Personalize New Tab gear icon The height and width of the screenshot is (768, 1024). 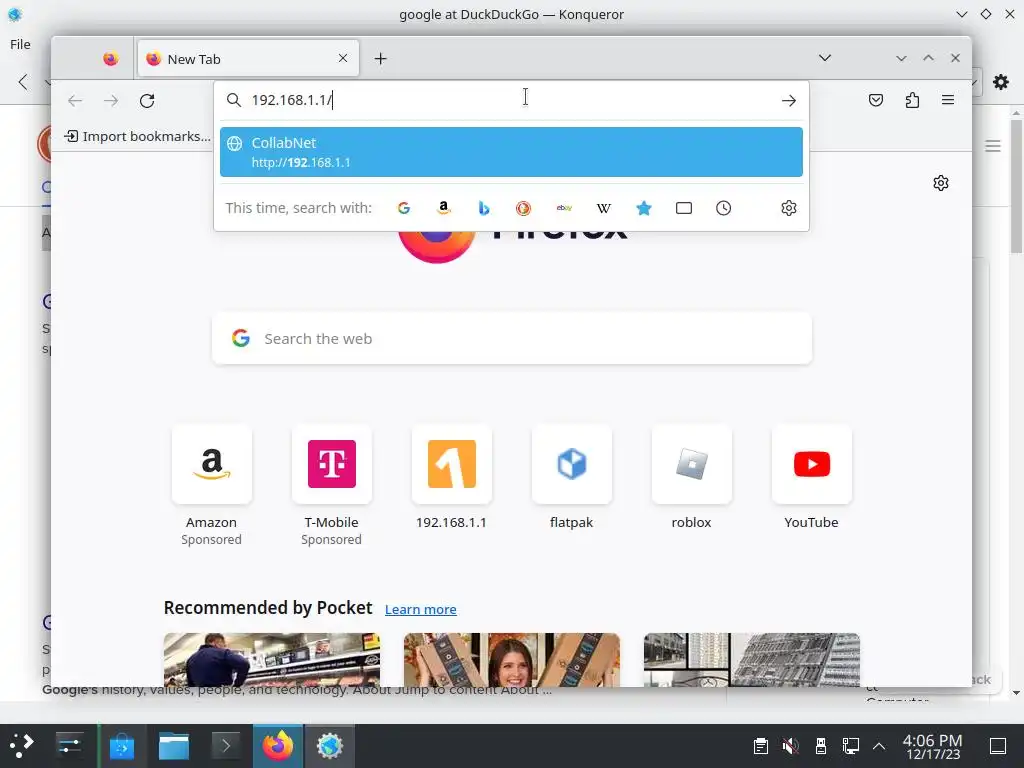click(940, 183)
